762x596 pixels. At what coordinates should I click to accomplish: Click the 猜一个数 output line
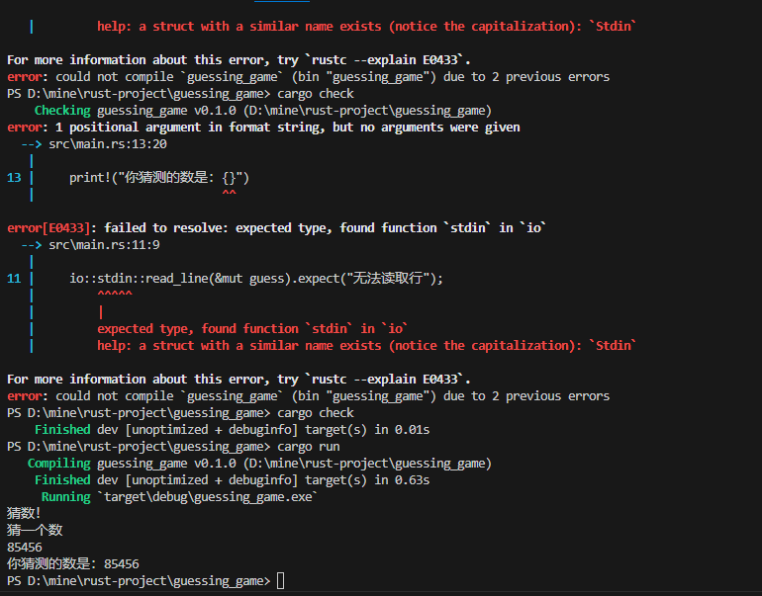point(35,530)
